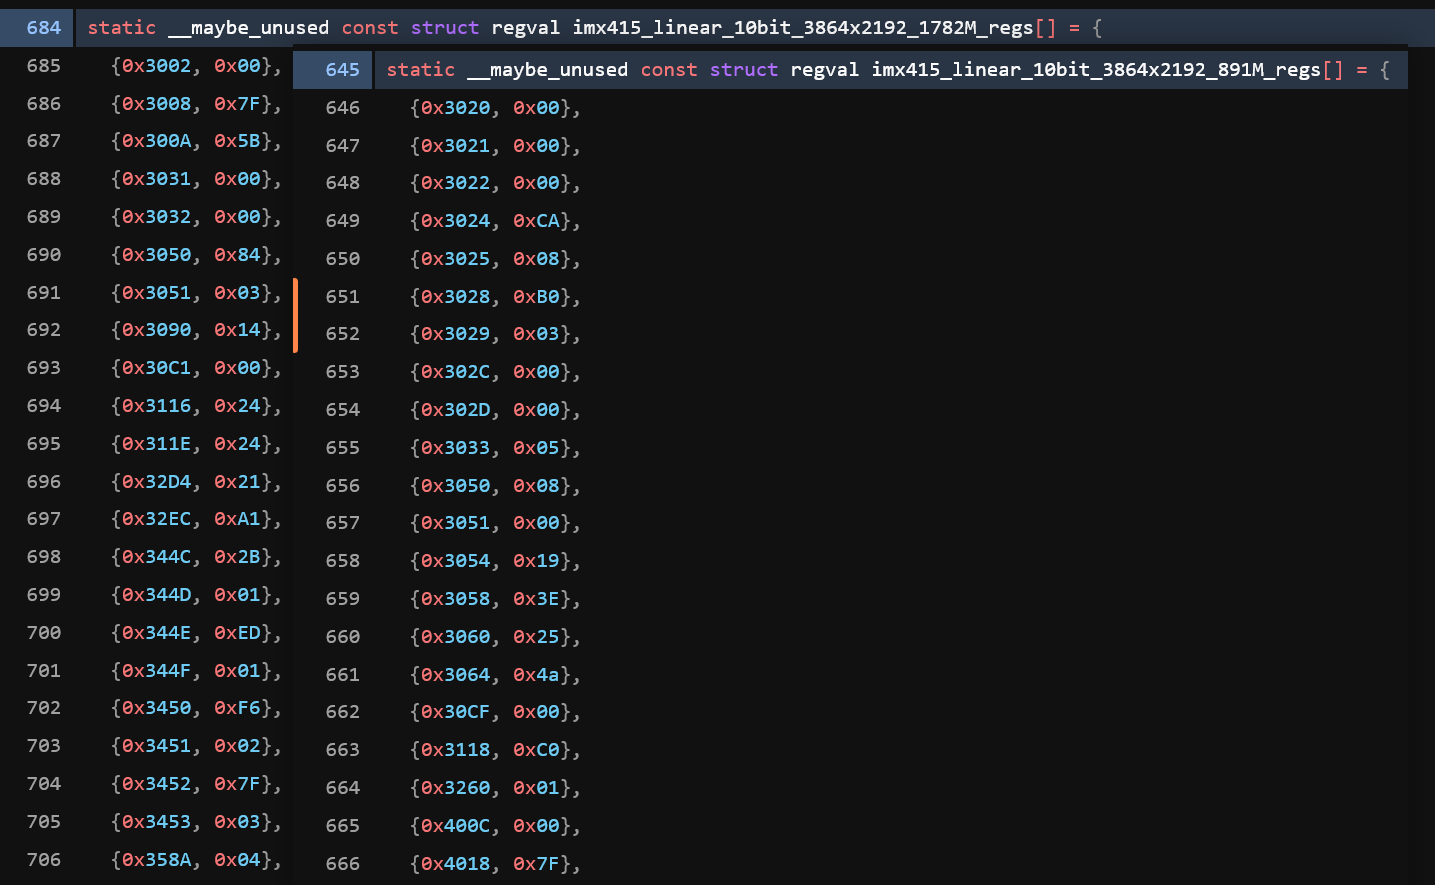Select the entry {0x32D4, 0x21}

(x=196, y=482)
